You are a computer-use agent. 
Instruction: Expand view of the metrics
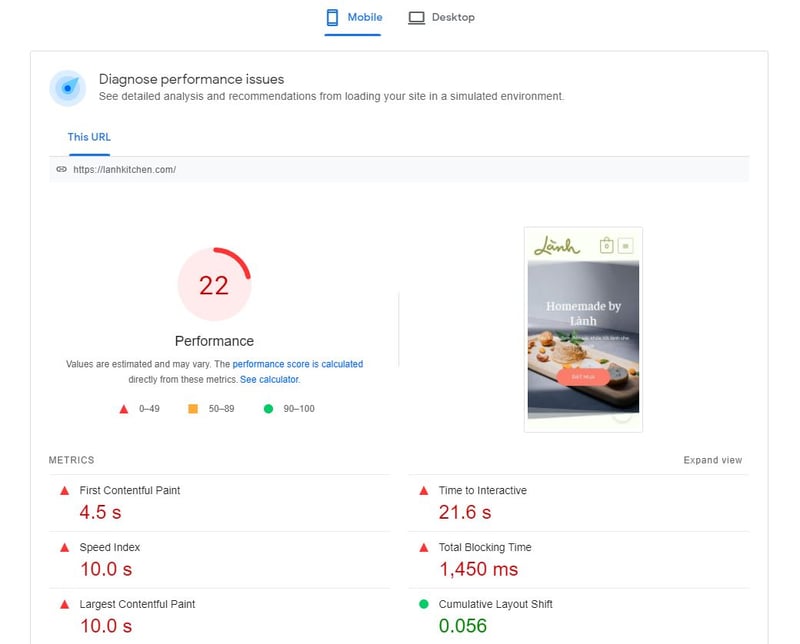pyautogui.click(x=712, y=460)
